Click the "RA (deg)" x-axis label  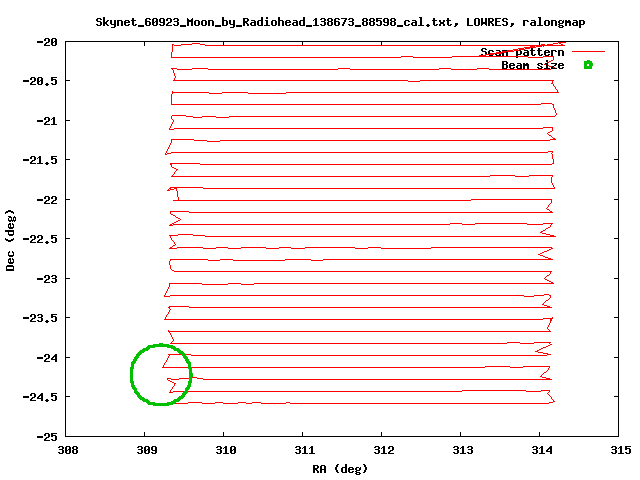340,469
